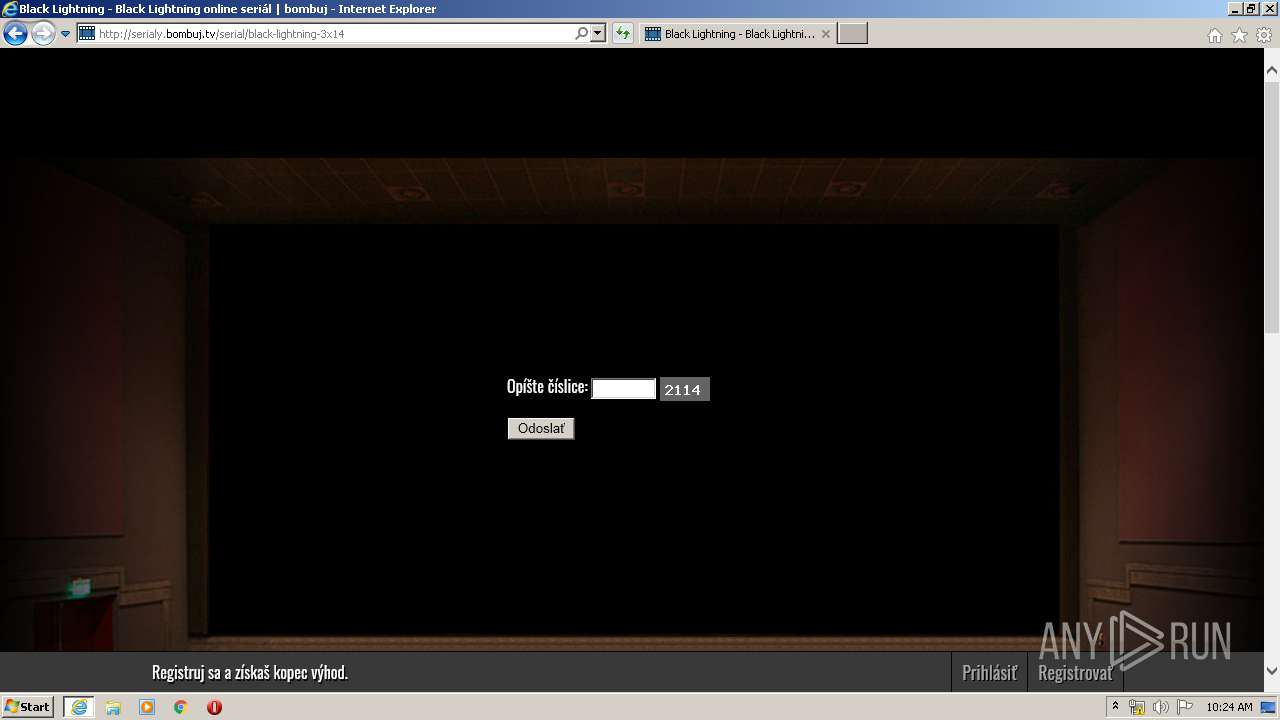Click the vertical scrollbar thumb
Image resolution: width=1280 pixels, height=720 pixels.
pyautogui.click(x=1272, y=206)
